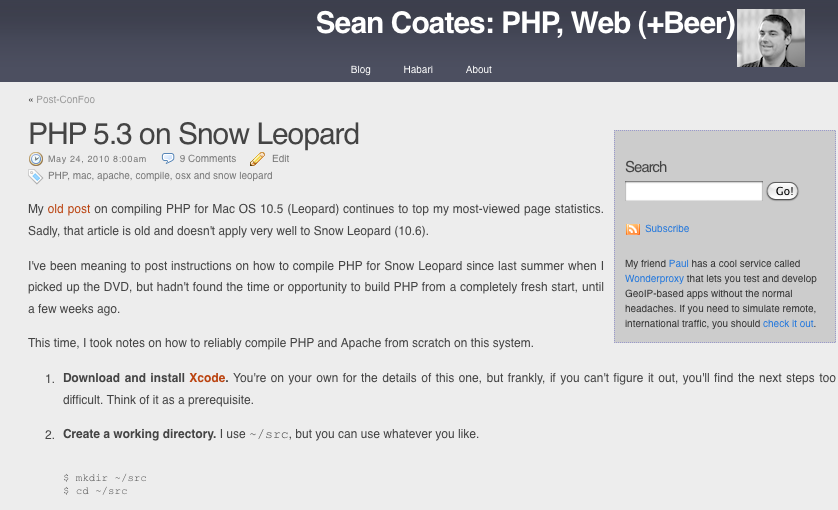This screenshot has height=510, width=838.
Task: Follow the Subscribe link
Action: (667, 228)
